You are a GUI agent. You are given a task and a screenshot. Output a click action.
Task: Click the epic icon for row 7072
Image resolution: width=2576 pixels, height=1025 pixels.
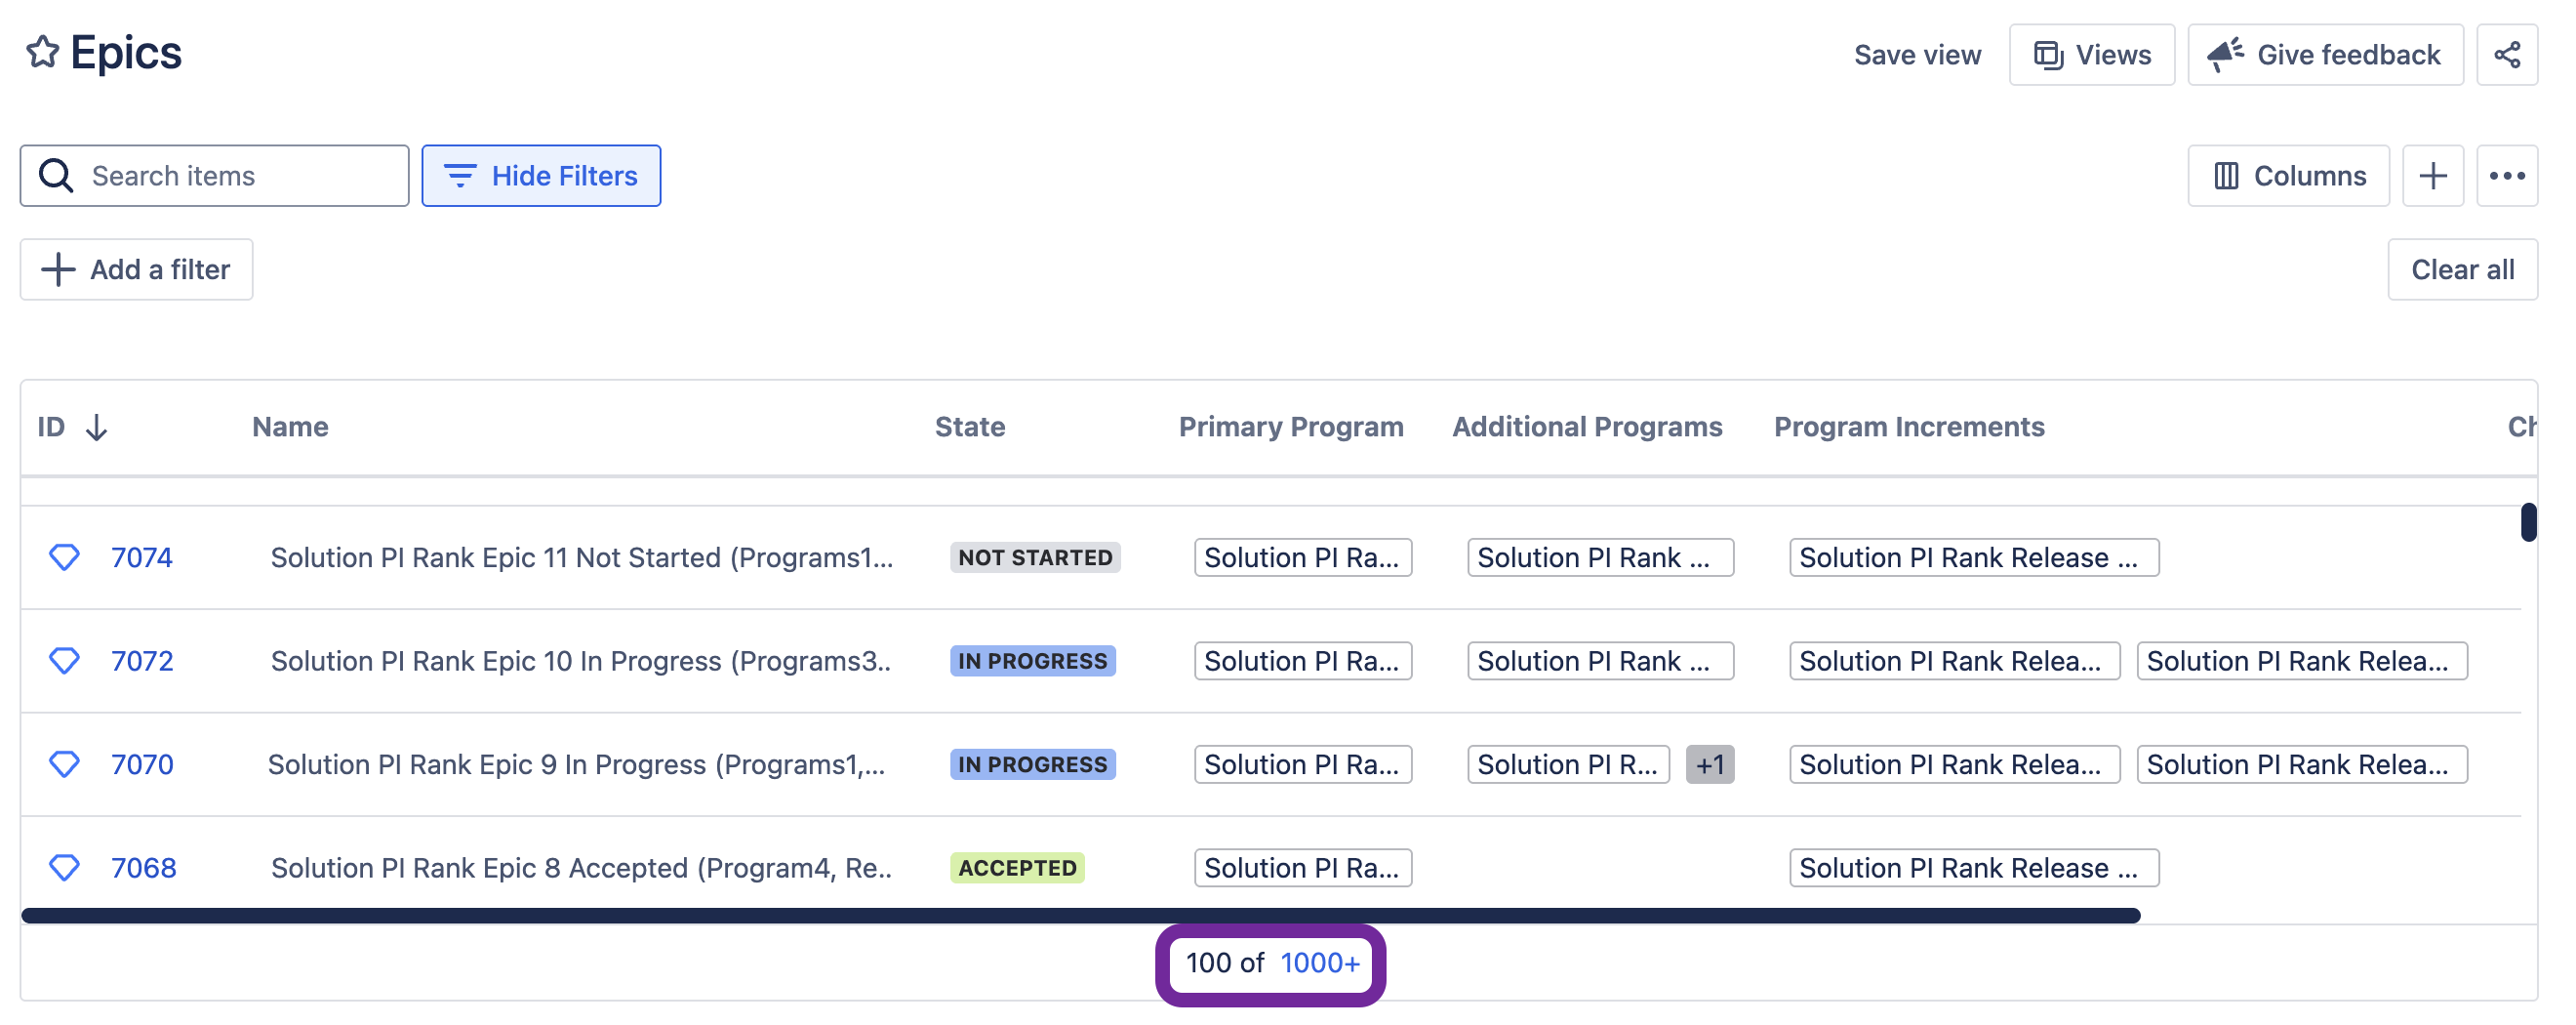pyautogui.click(x=64, y=661)
